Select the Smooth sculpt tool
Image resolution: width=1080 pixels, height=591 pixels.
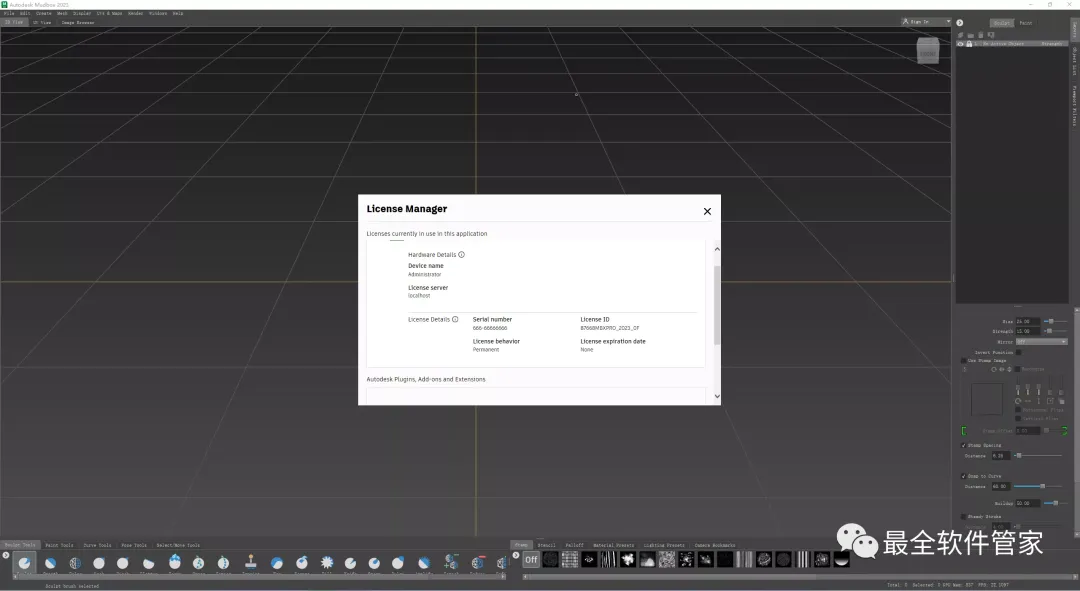[50, 563]
